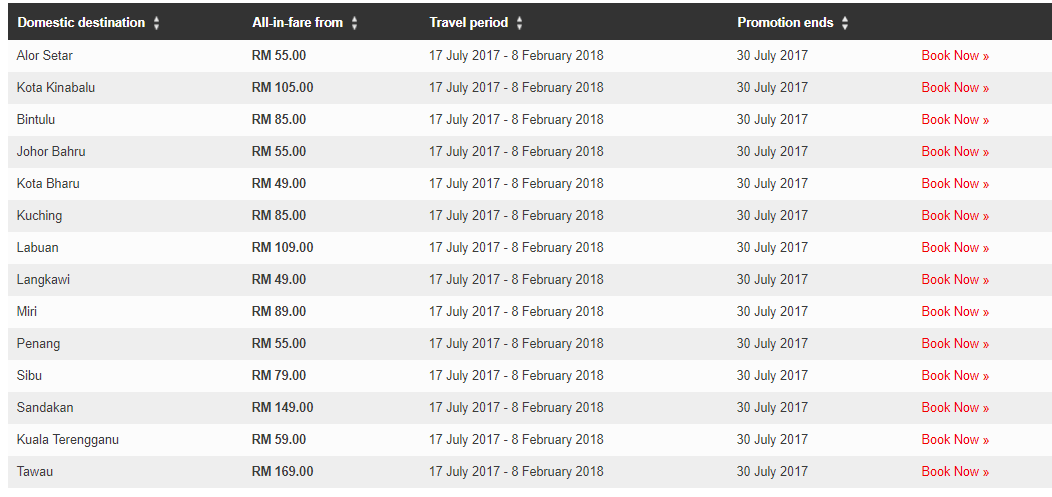Click Book Now for Tawau
The width and height of the screenshot is (1052, 497).
pos(954,472)
